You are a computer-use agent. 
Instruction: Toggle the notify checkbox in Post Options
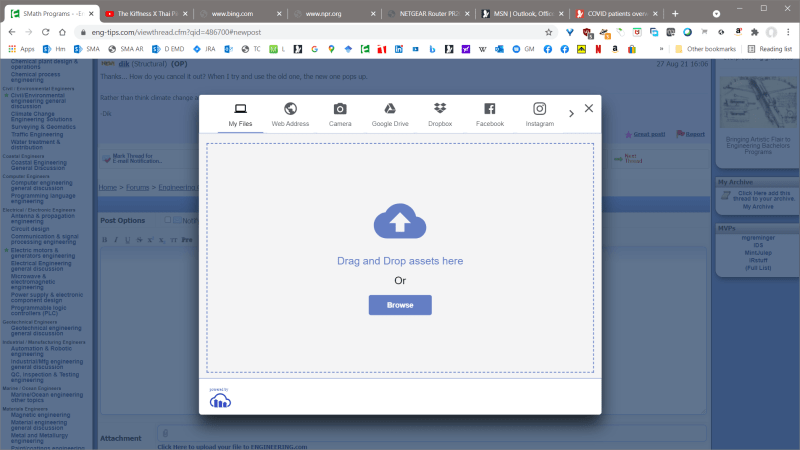[167, 220]
